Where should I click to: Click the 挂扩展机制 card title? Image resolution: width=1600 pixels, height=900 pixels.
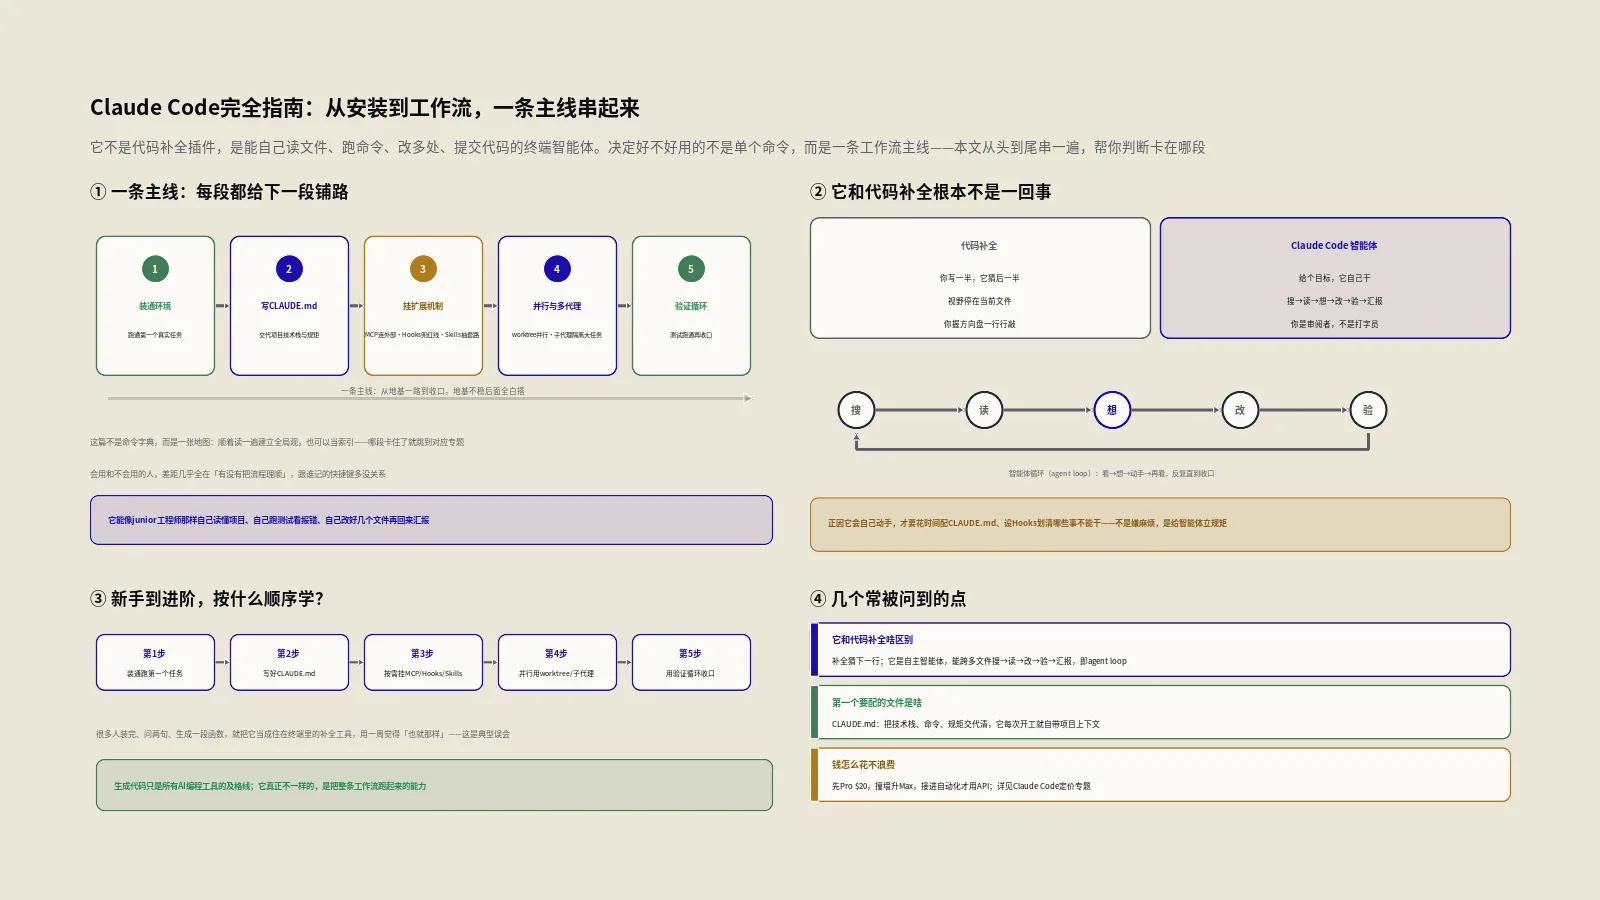(x=423, y=306)
